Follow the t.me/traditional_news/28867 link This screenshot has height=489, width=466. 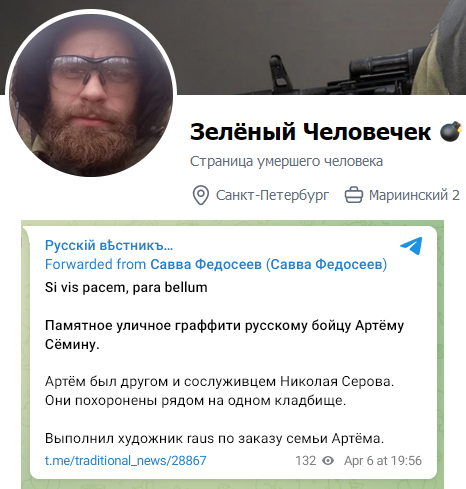pyautogui.click(x=126, y=461)
